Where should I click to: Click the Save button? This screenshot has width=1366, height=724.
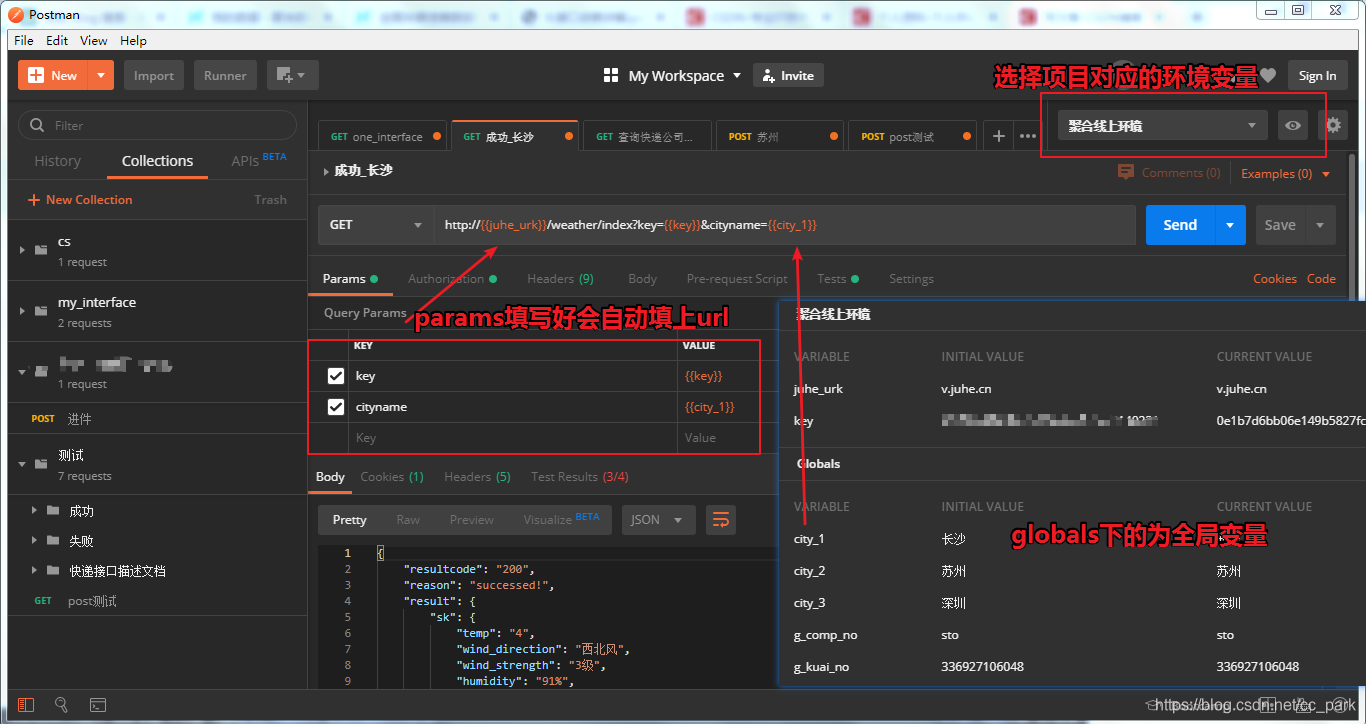point(1280,225)
